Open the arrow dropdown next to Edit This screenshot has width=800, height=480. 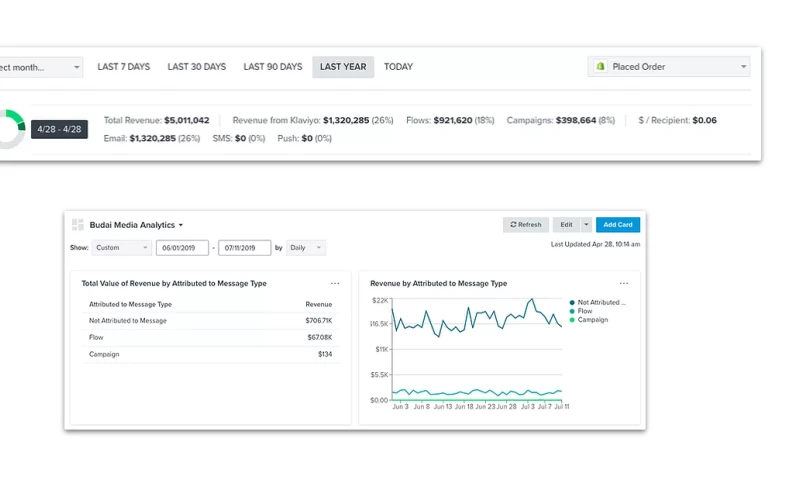pos(586,224)
